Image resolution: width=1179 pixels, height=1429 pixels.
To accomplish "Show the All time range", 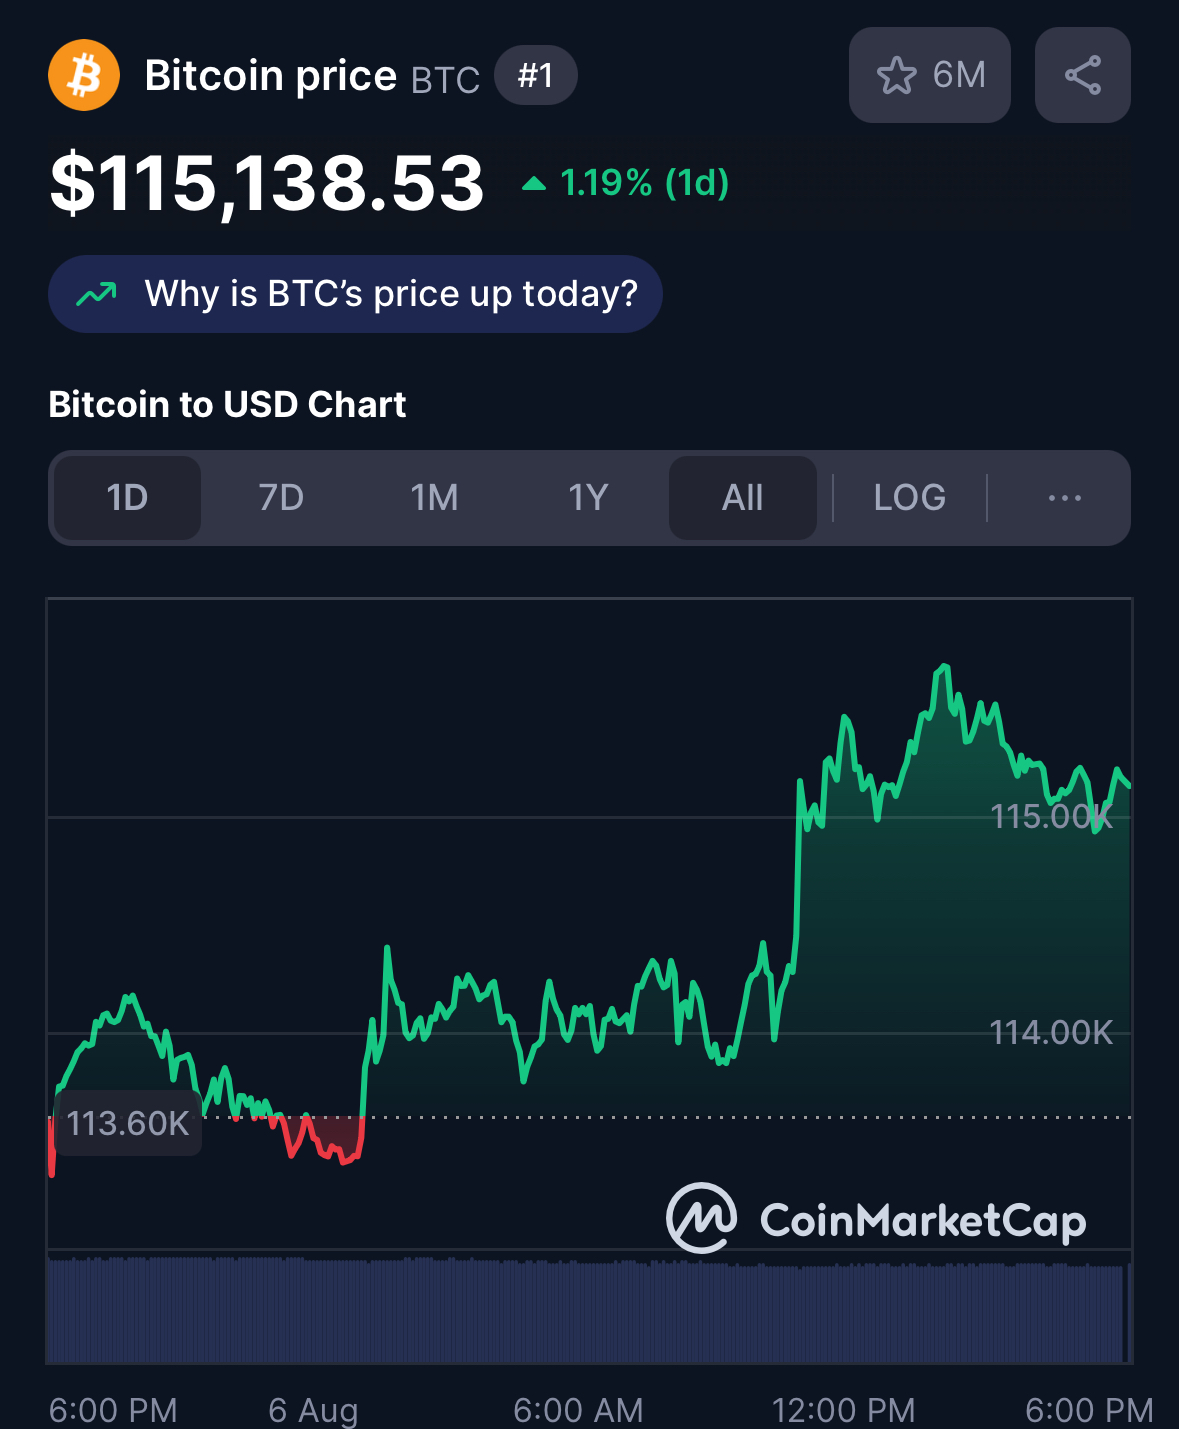I will pyautogui.click(x=743, y=498).
